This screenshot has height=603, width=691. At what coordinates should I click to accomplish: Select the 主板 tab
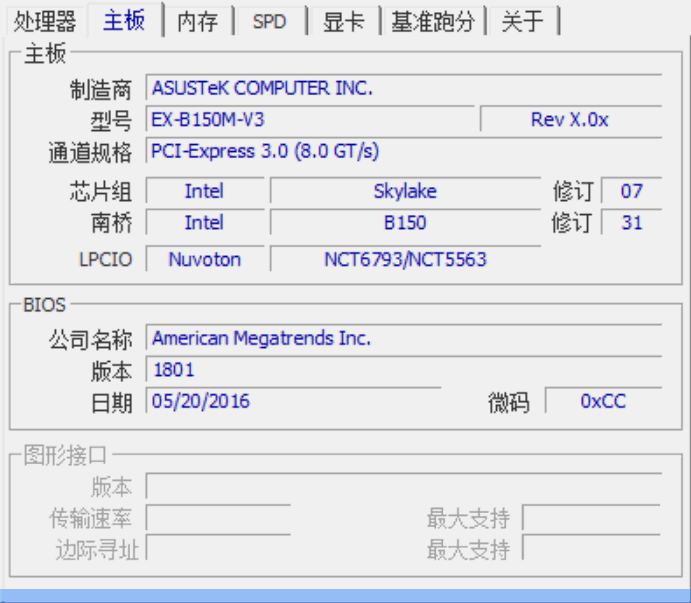pos(125,20)
